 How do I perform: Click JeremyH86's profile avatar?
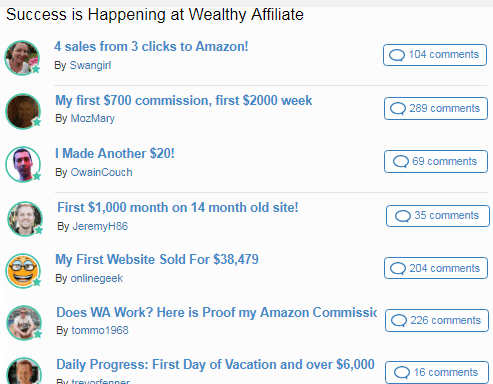[25, 219]
